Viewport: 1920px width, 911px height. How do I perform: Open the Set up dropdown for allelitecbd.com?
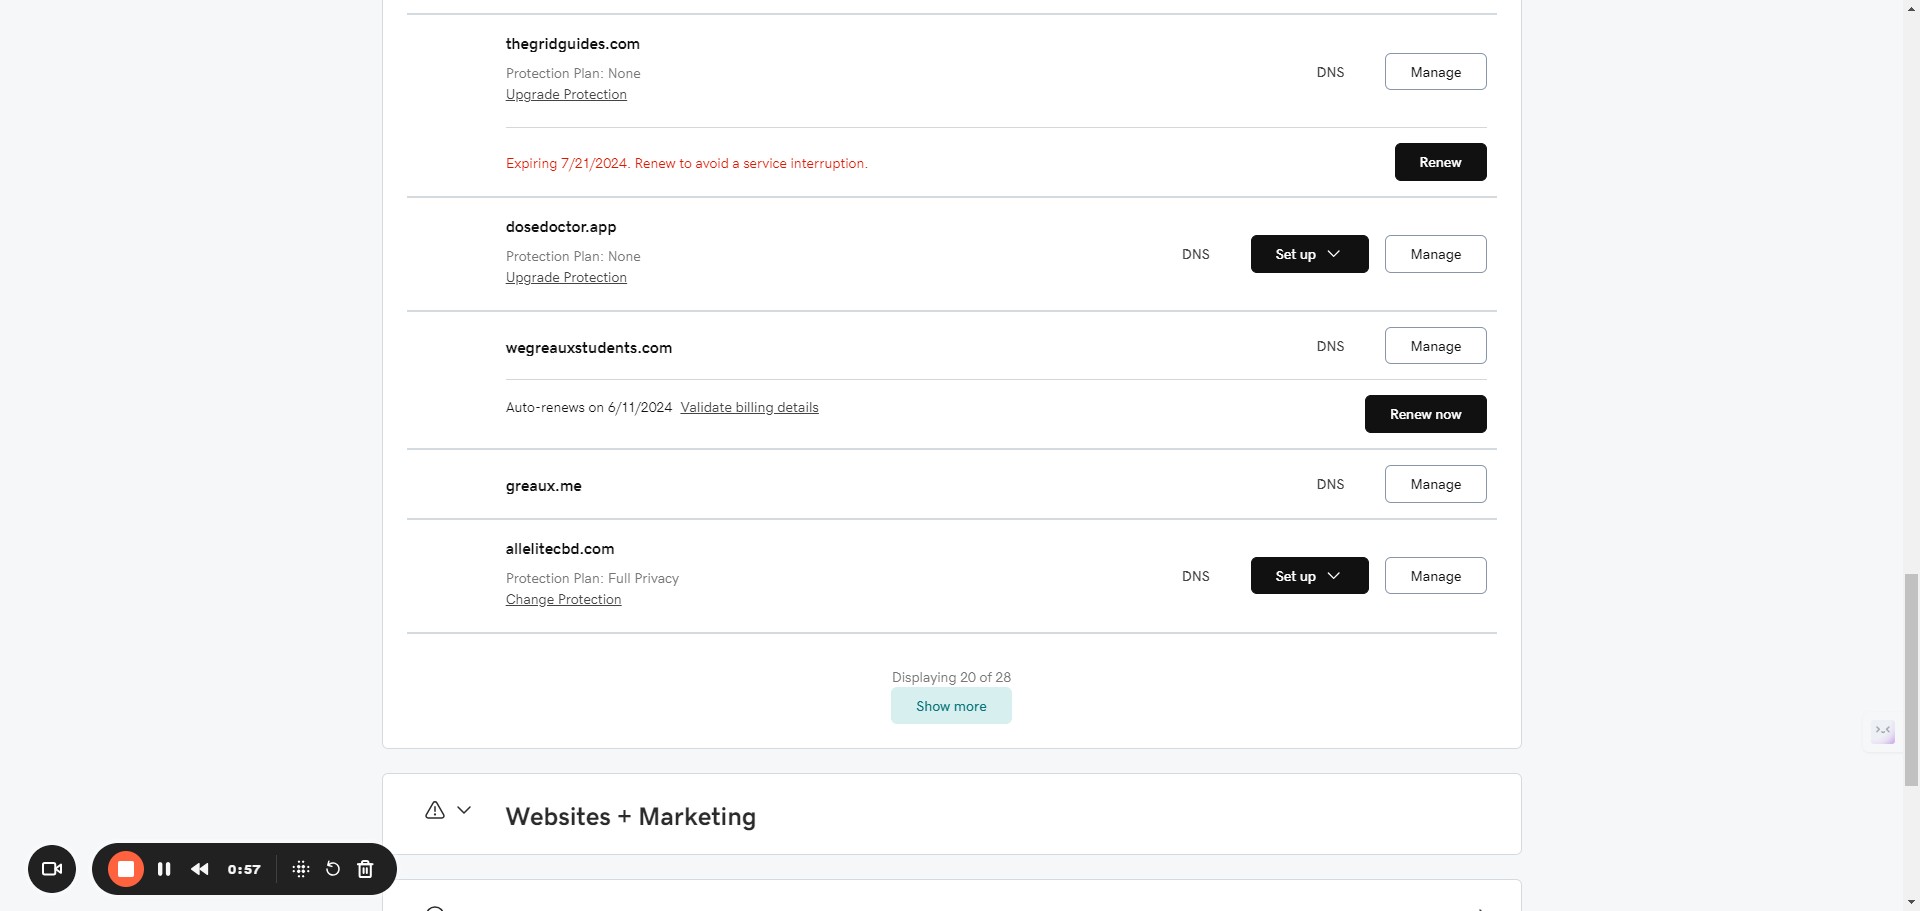pyautogui.click(x=1309, y=576)
